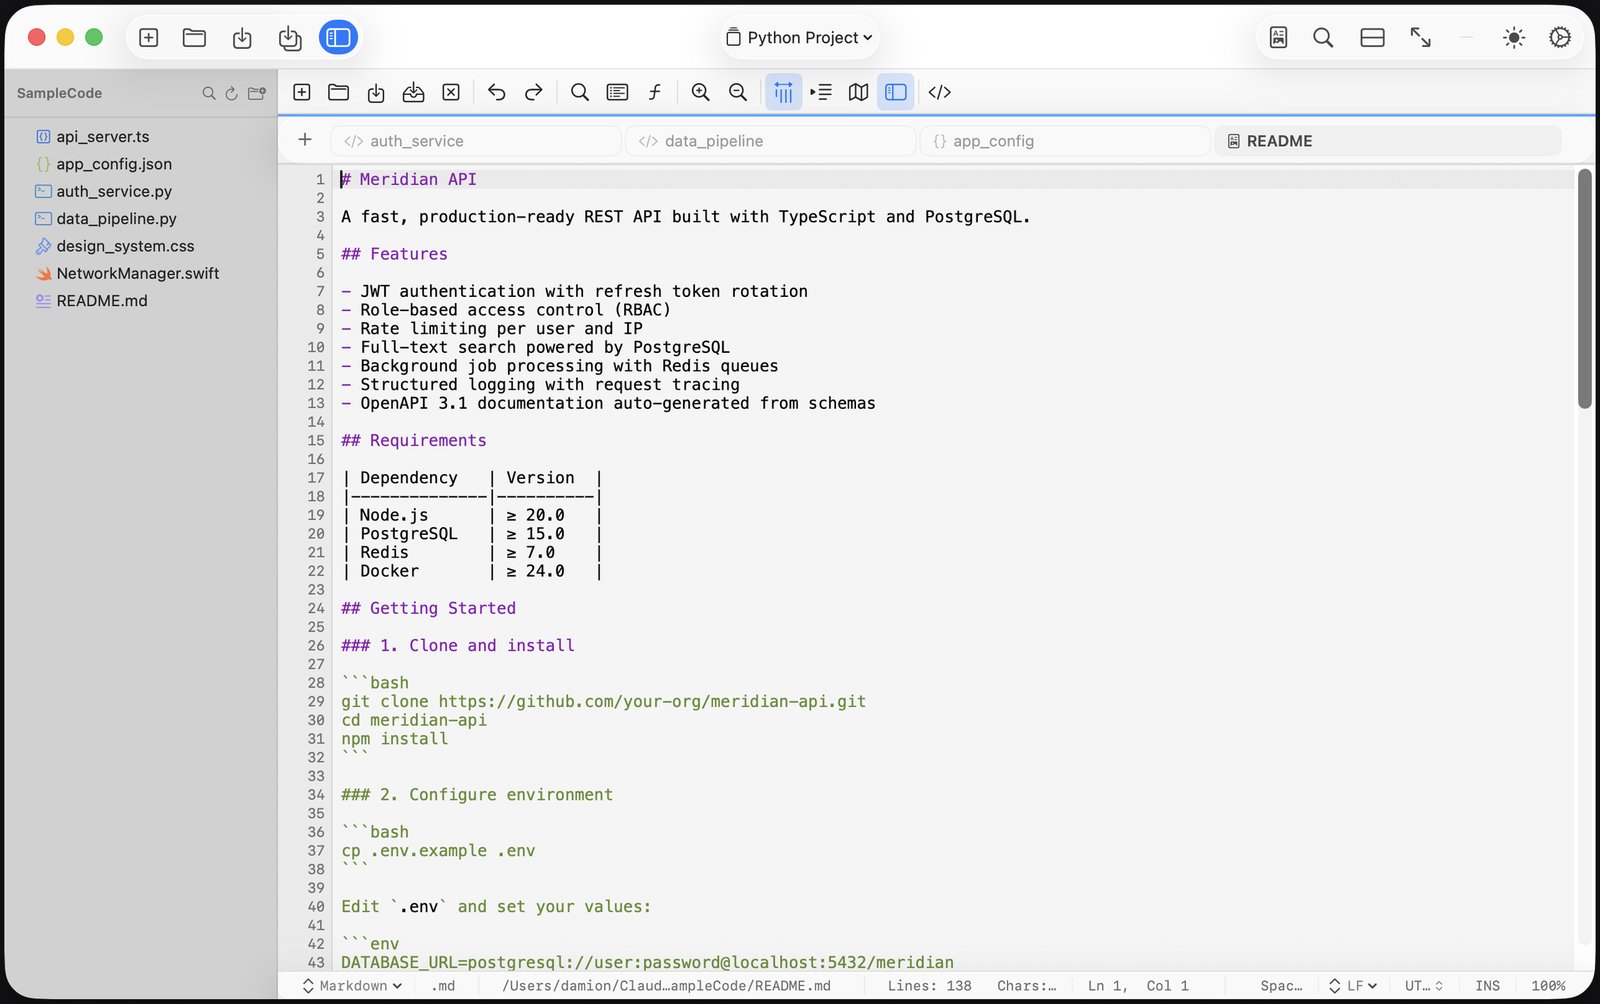Open search from the title bar magnifier
Viewport: 1600px width, 1004px height.
(x=1323, y=38)
